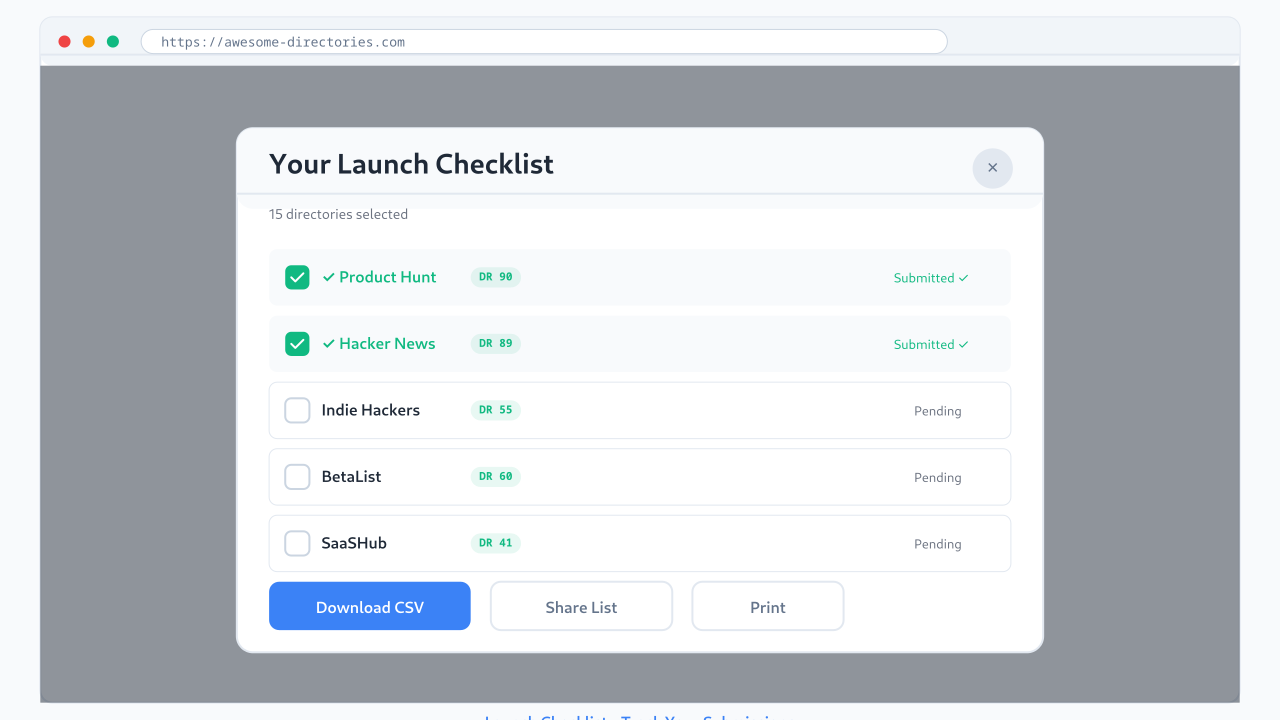Click the DR 41 badge for SaaSHub
The width and height of the screenshot is (1280, 720).
coord(495,543)
